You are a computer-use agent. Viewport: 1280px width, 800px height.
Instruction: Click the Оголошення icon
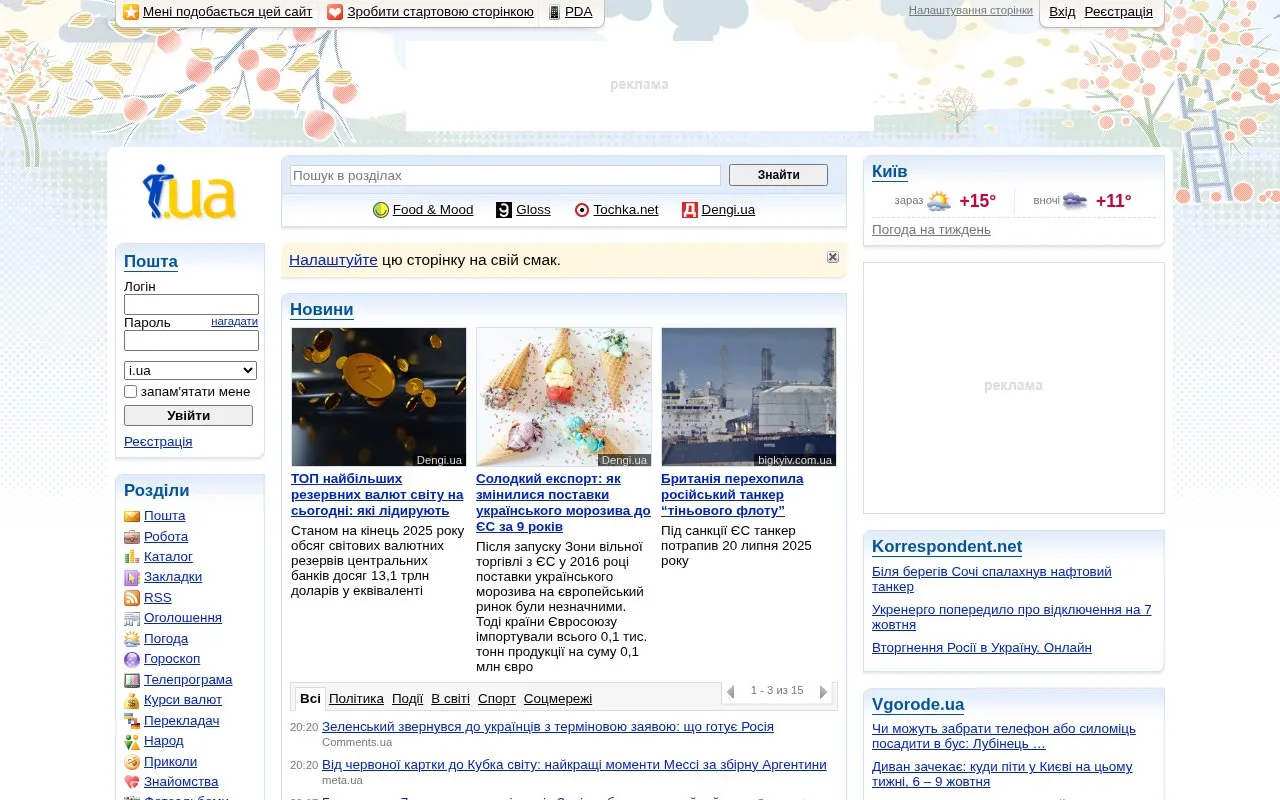tap(132, 618)
